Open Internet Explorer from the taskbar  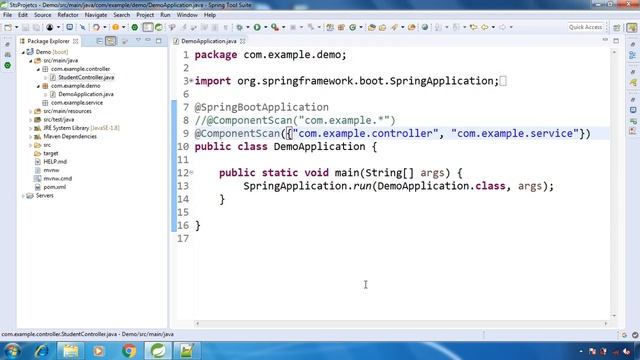(x=42, y=351)
